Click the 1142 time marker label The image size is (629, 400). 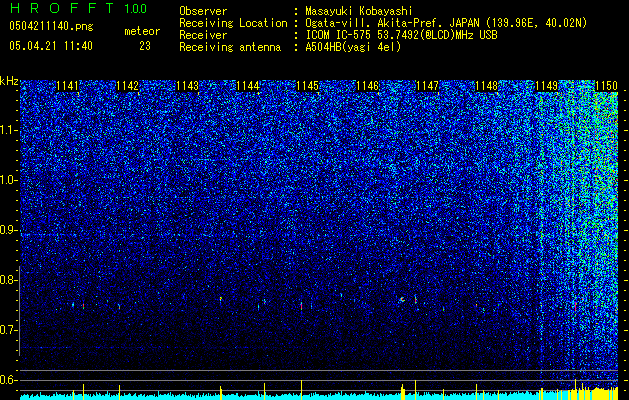pos(127,86)
